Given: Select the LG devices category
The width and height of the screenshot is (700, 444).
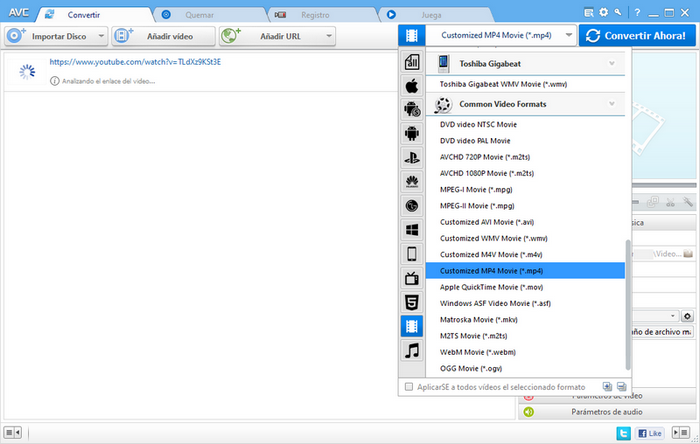Looking at the screenshot, I should tap(412, 206).
